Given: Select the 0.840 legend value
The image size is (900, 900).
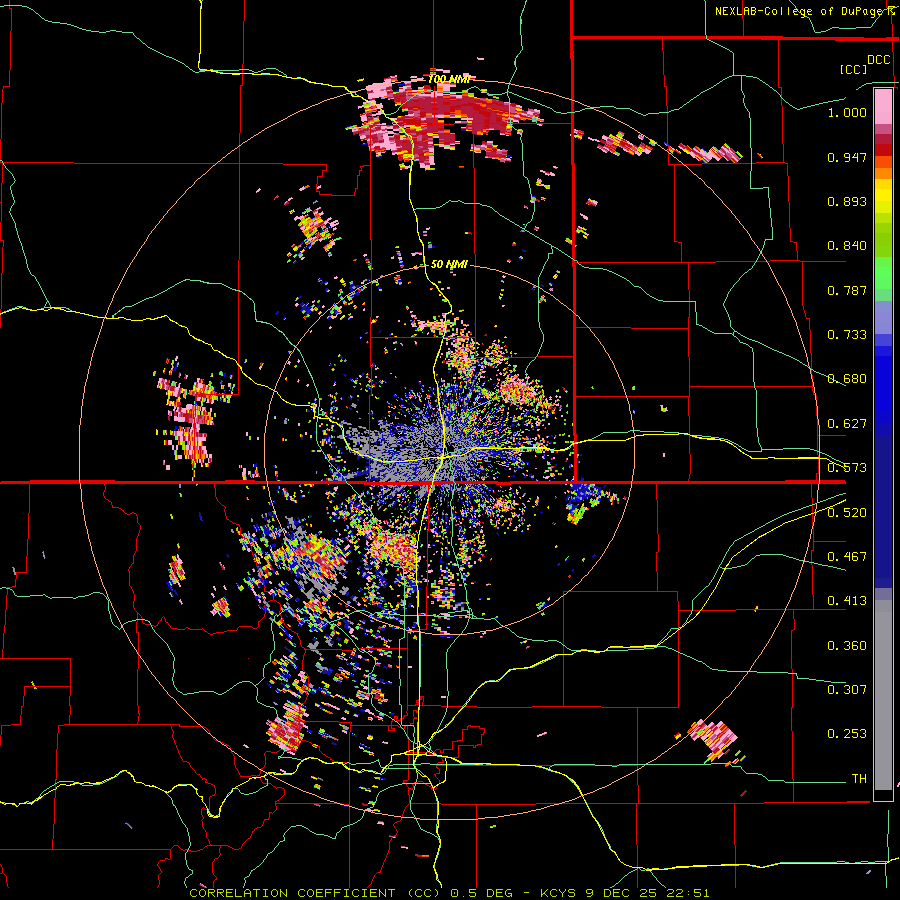Looking at the screenshot, I should tap(847, 246).
